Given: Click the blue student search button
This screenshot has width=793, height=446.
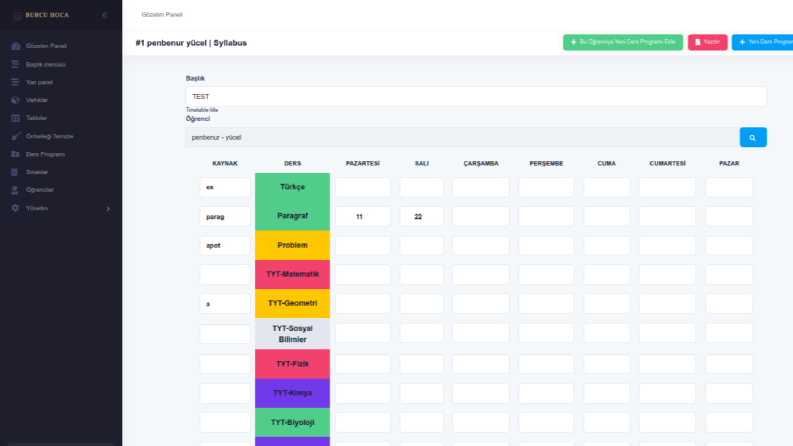Looking at the screenshot, I should tap(753, 137).
